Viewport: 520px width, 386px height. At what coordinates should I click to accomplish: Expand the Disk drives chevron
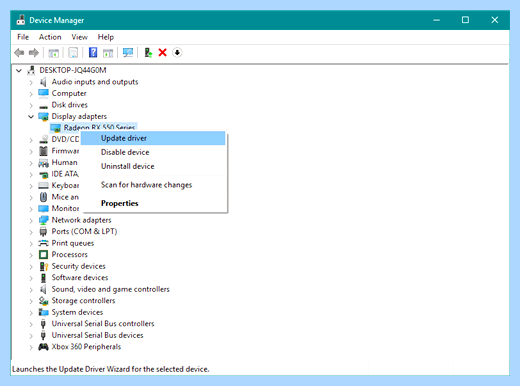[x=31, y=105]
